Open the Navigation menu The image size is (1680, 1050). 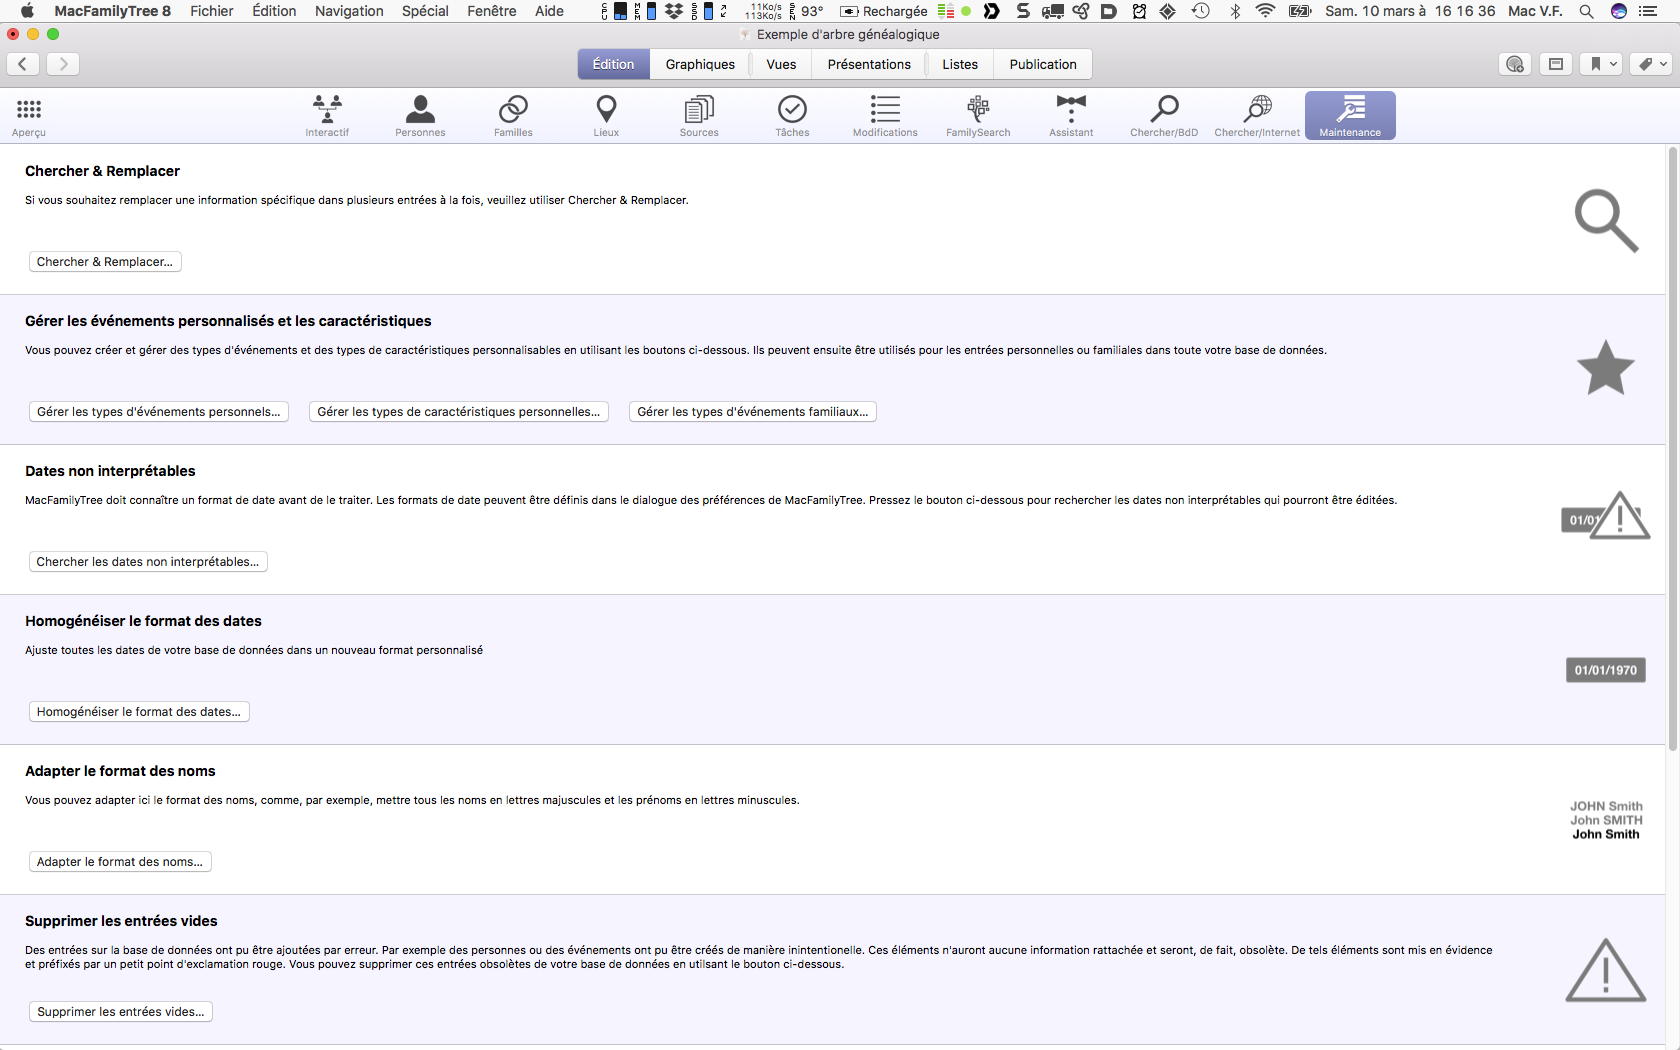pos(349,11)
